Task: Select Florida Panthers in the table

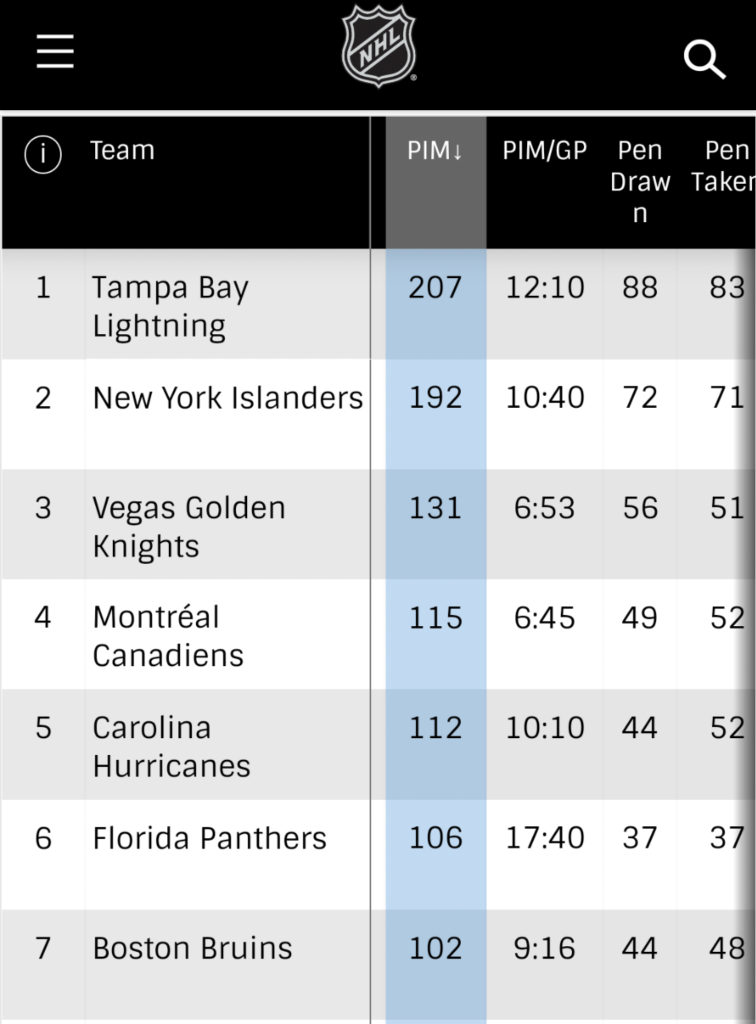Action: (x=209, y=838)
